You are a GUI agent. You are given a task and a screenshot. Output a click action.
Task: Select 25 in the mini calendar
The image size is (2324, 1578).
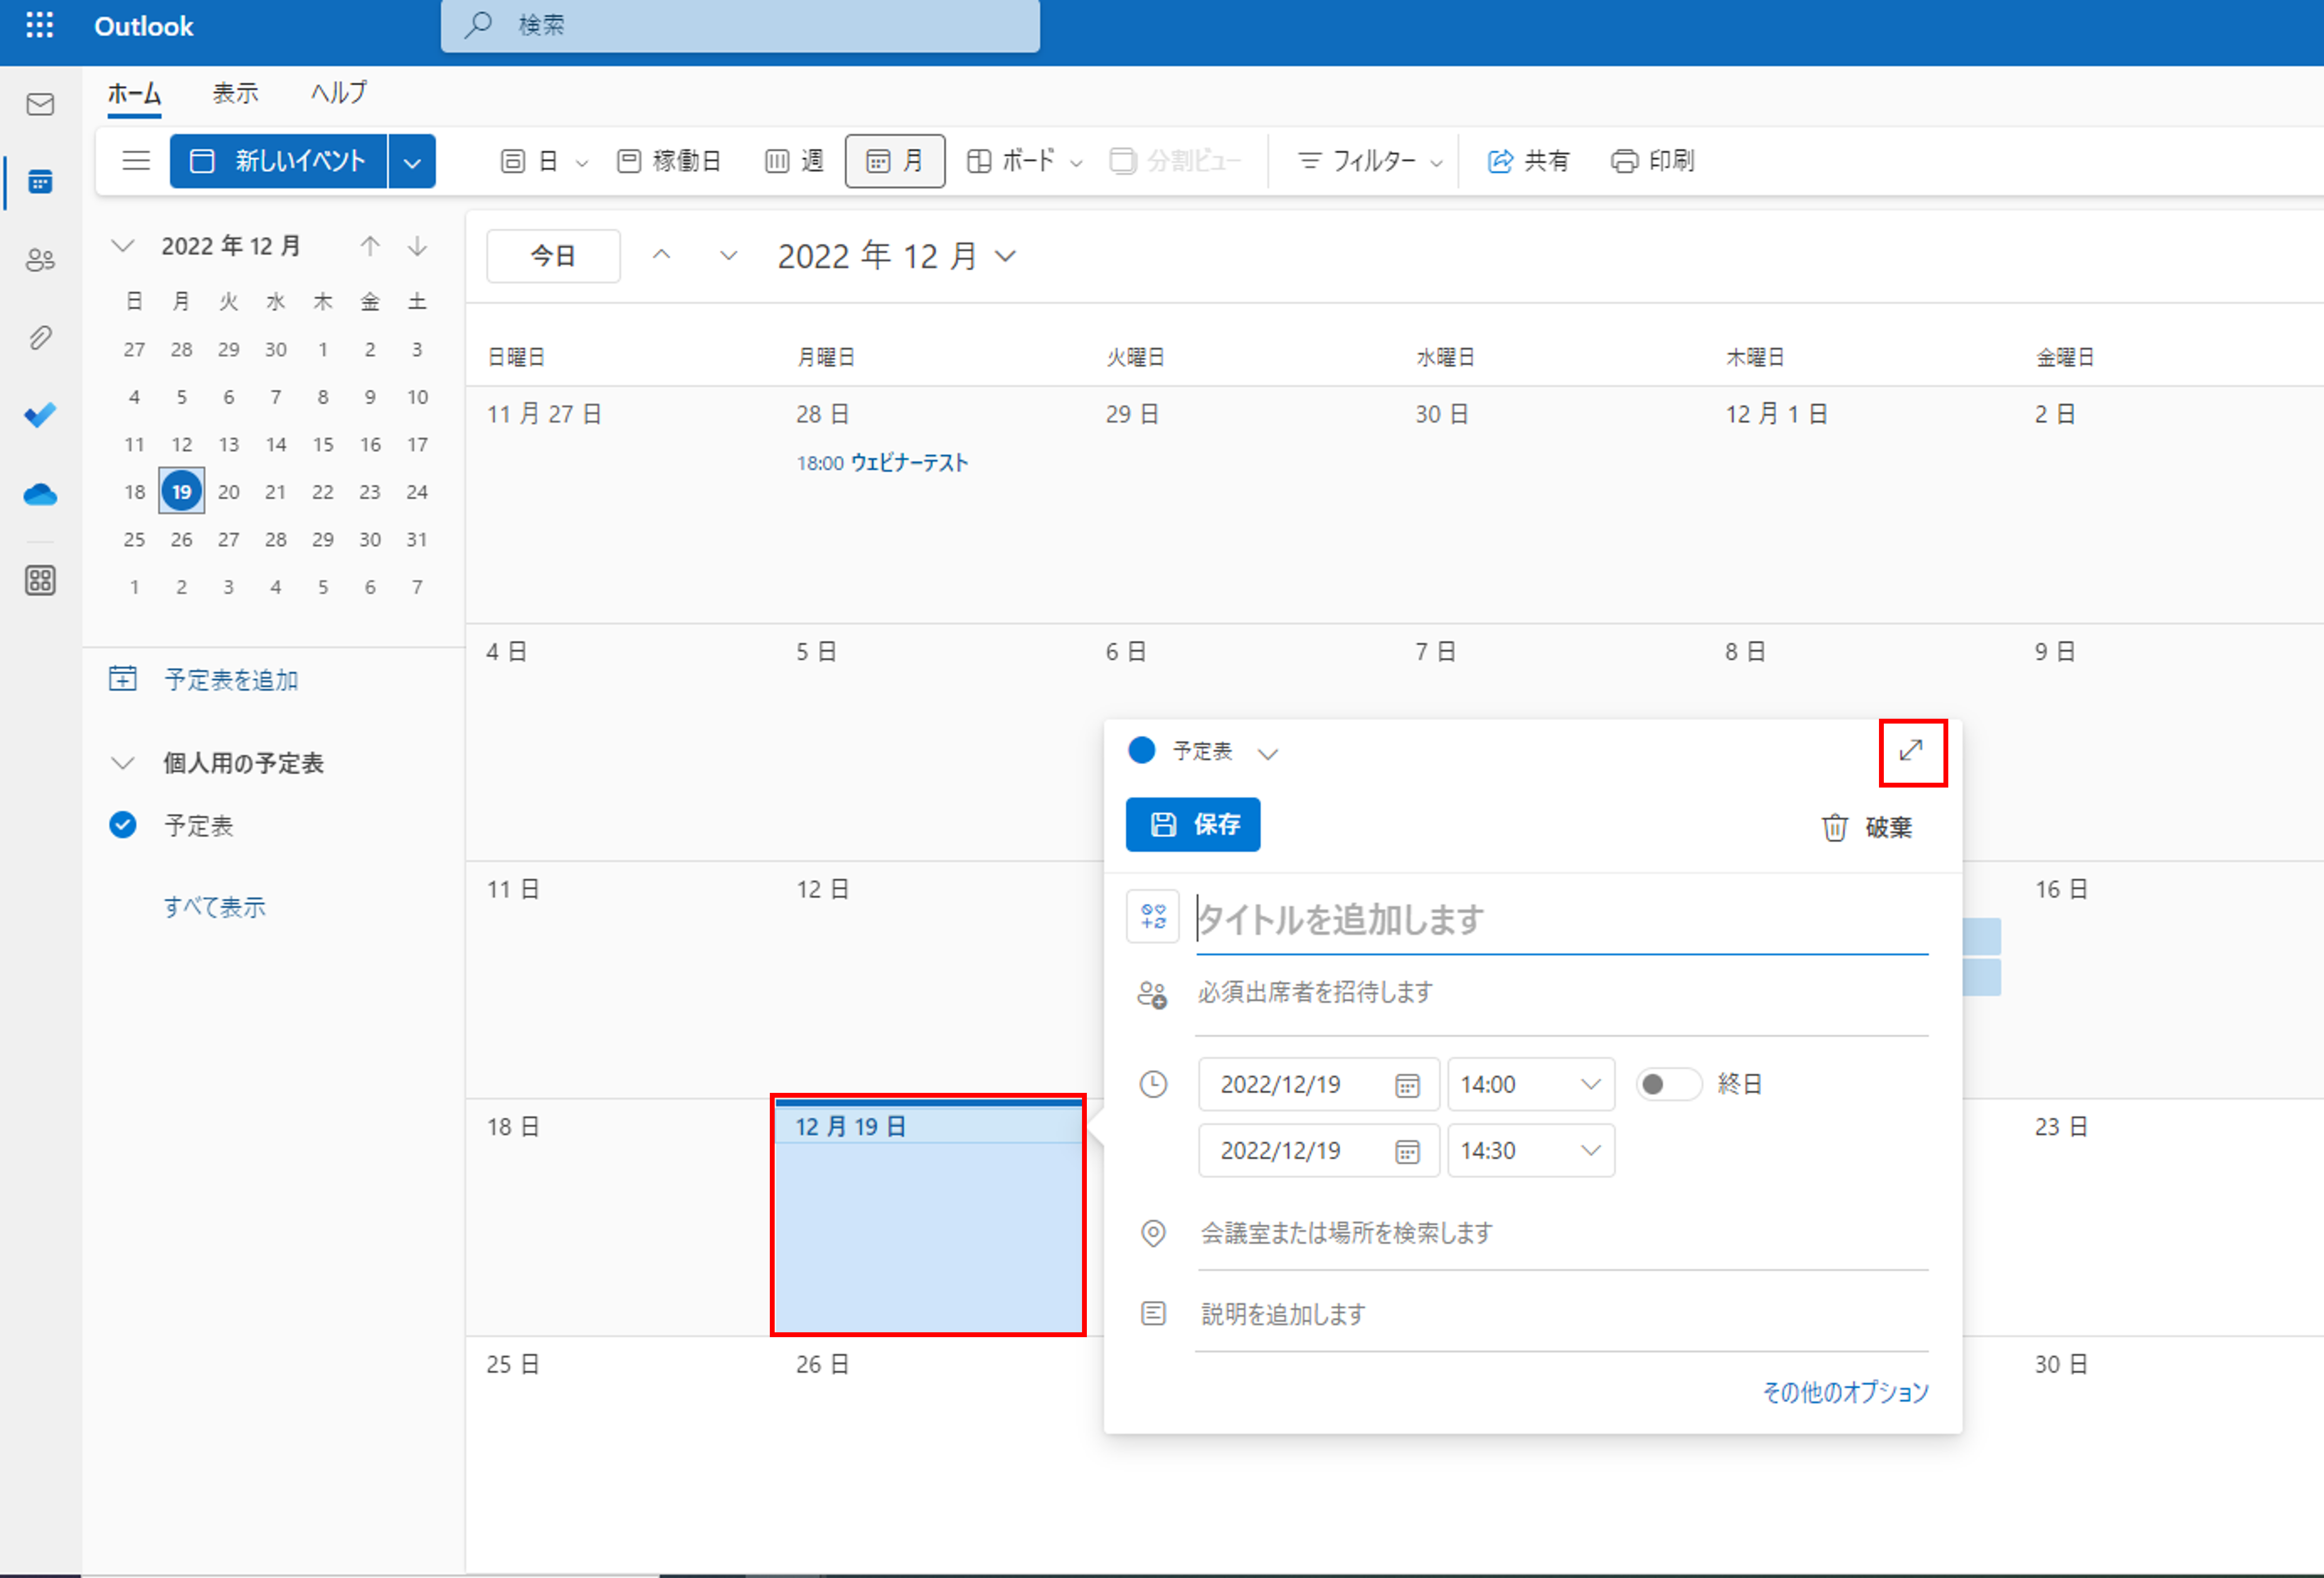[x=134, y=540]
